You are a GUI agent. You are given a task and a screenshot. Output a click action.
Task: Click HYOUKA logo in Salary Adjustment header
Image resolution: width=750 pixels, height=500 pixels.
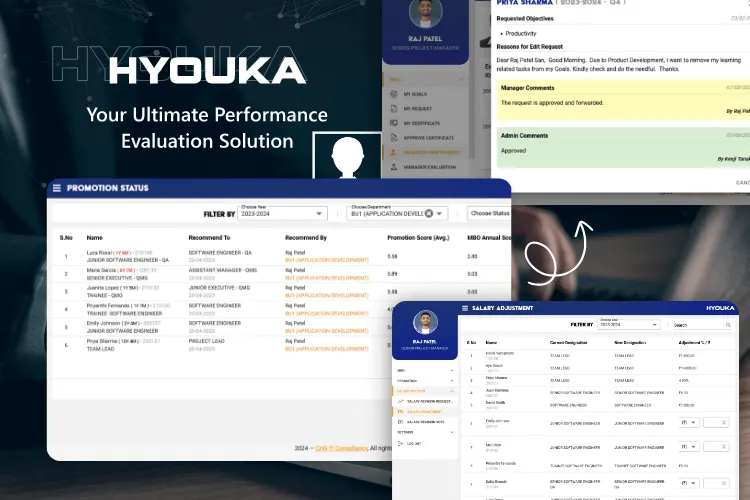coord(720,308)
